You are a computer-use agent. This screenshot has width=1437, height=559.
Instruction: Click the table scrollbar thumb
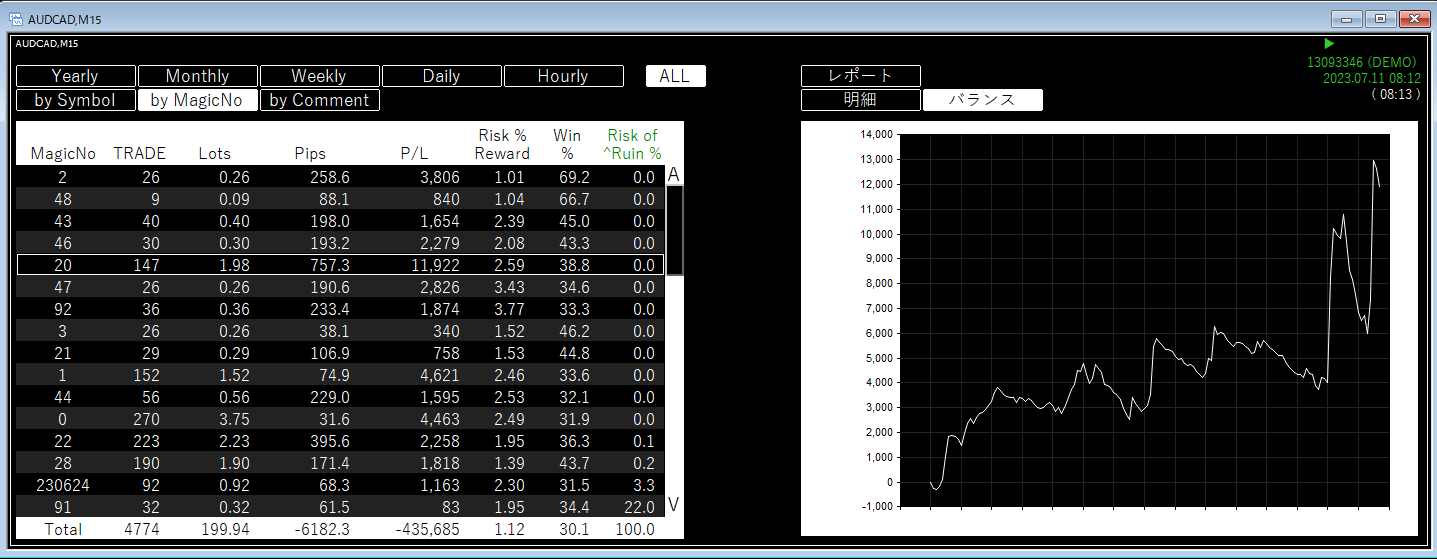[x=675, y=230]
